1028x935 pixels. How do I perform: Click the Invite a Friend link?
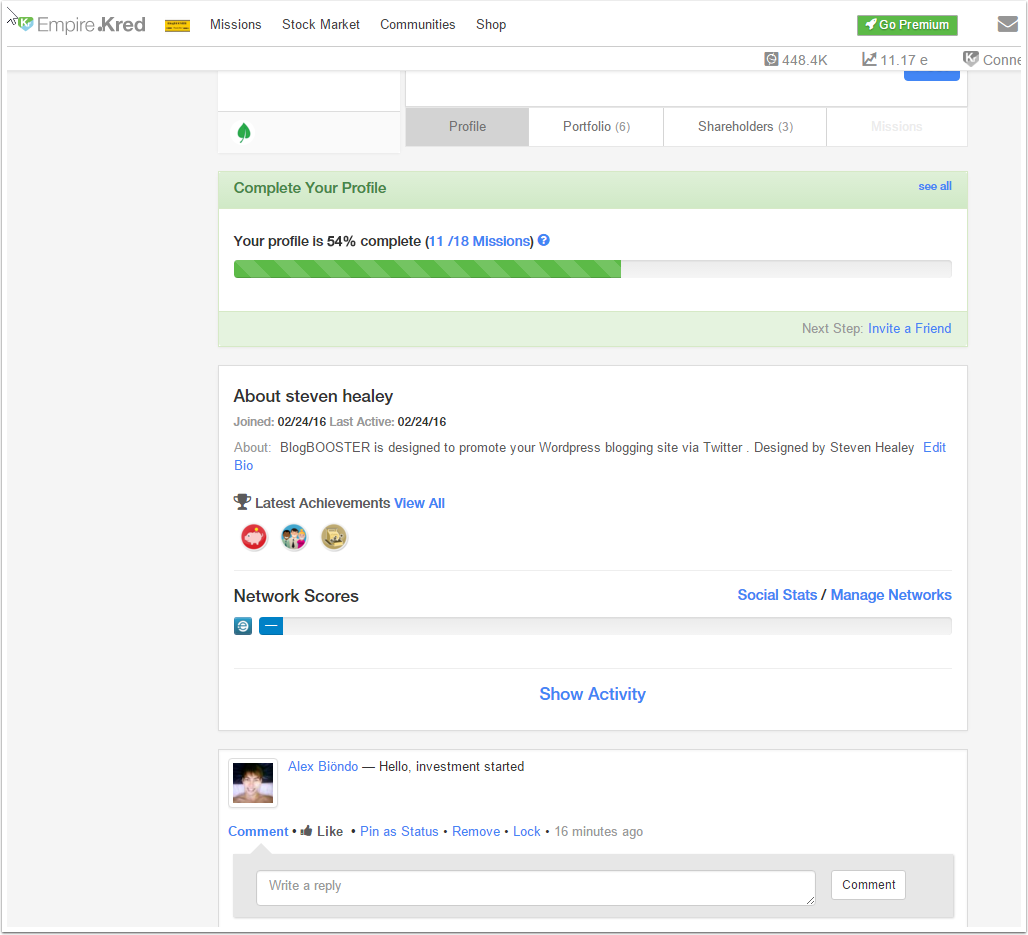[909, 328]
